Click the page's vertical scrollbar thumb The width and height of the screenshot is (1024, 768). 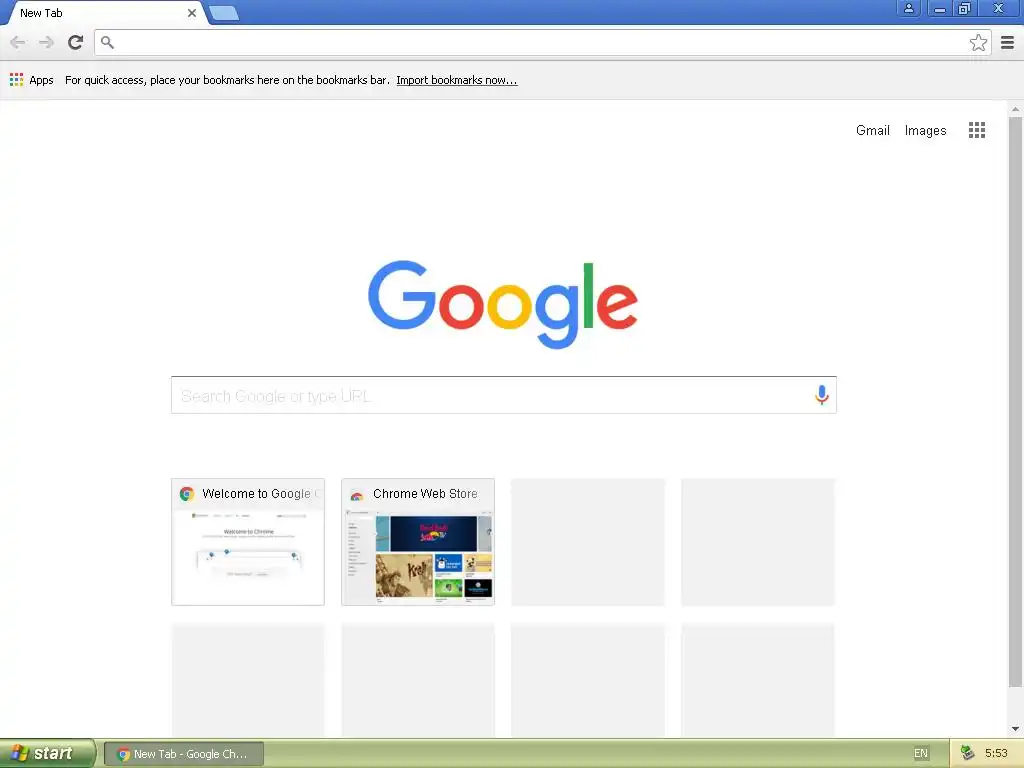coord(1015,402)
